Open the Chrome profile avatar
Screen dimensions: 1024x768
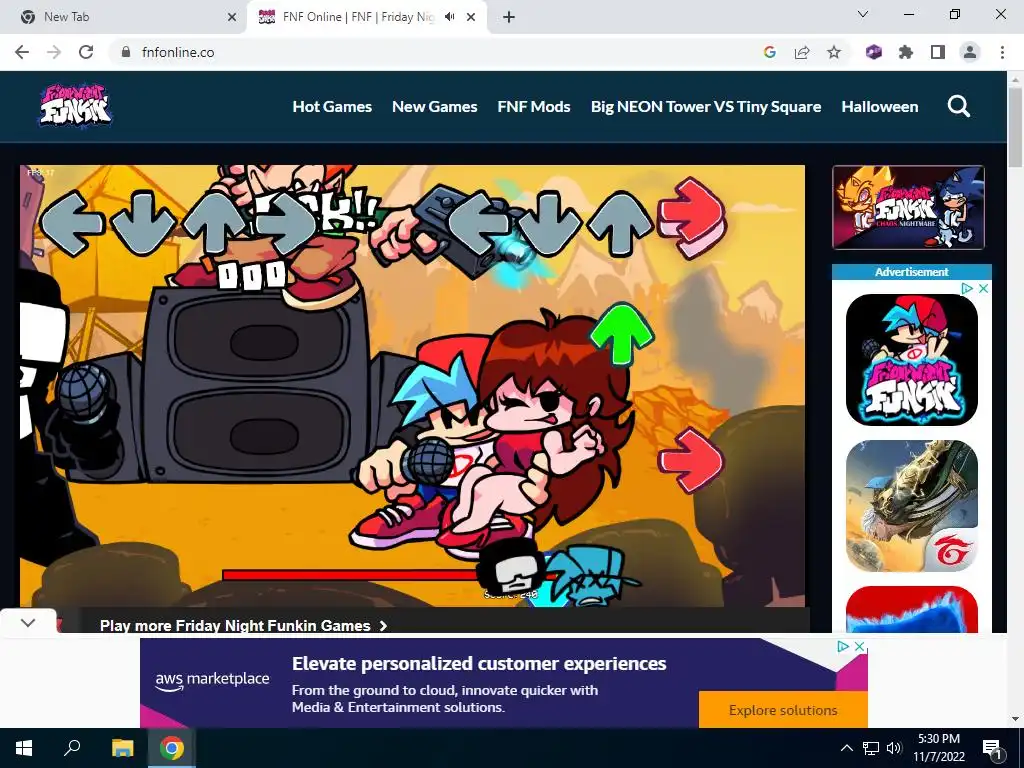pyautogui.click(x=970, y=52)
